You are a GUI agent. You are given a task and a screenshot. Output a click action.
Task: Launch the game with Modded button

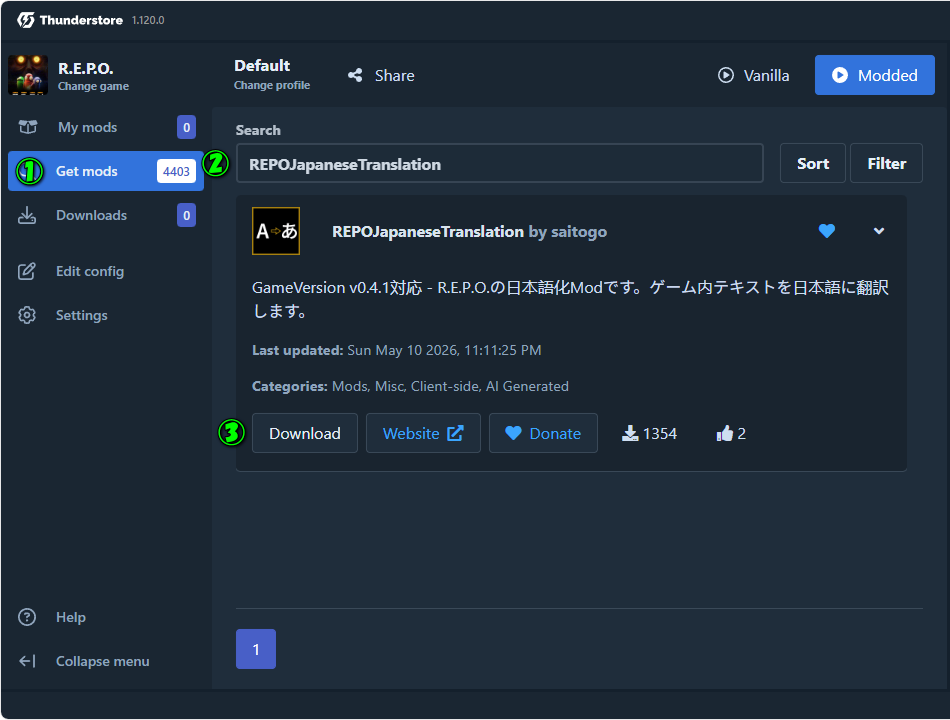874,75
